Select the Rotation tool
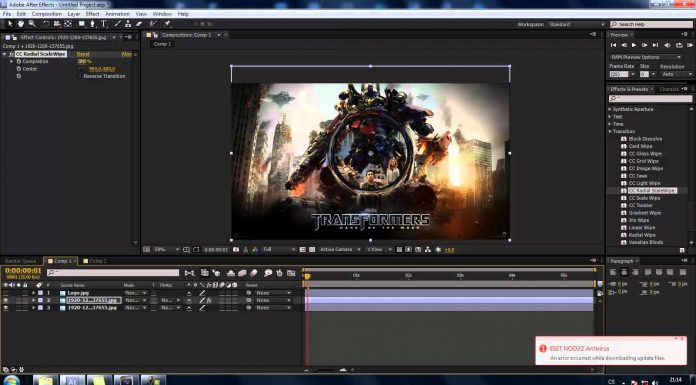This screenshot has height=385, width=696. [x=46, y=24]
